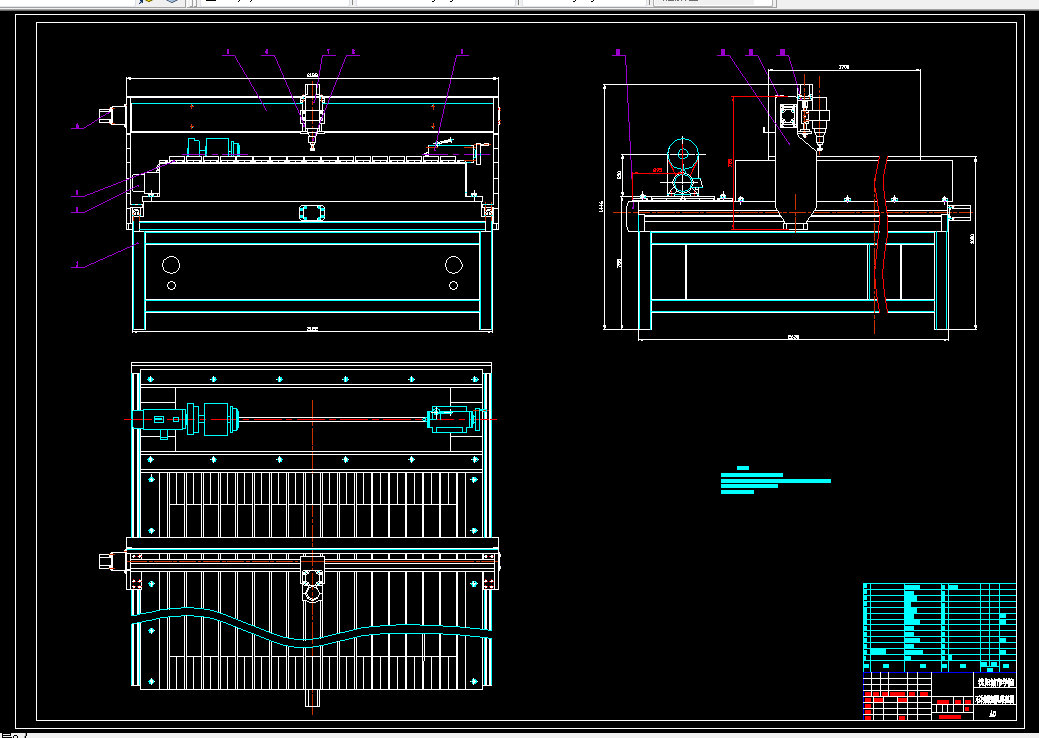The image size is (1039, 738).
Task: Select the red break line in the side view
Action: click(x=881, y=245)
